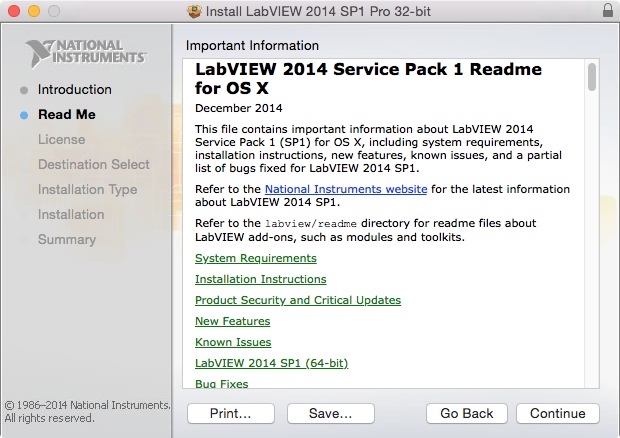
Task: Select the Introduction step in sidebar
Action: pos(75,90)
